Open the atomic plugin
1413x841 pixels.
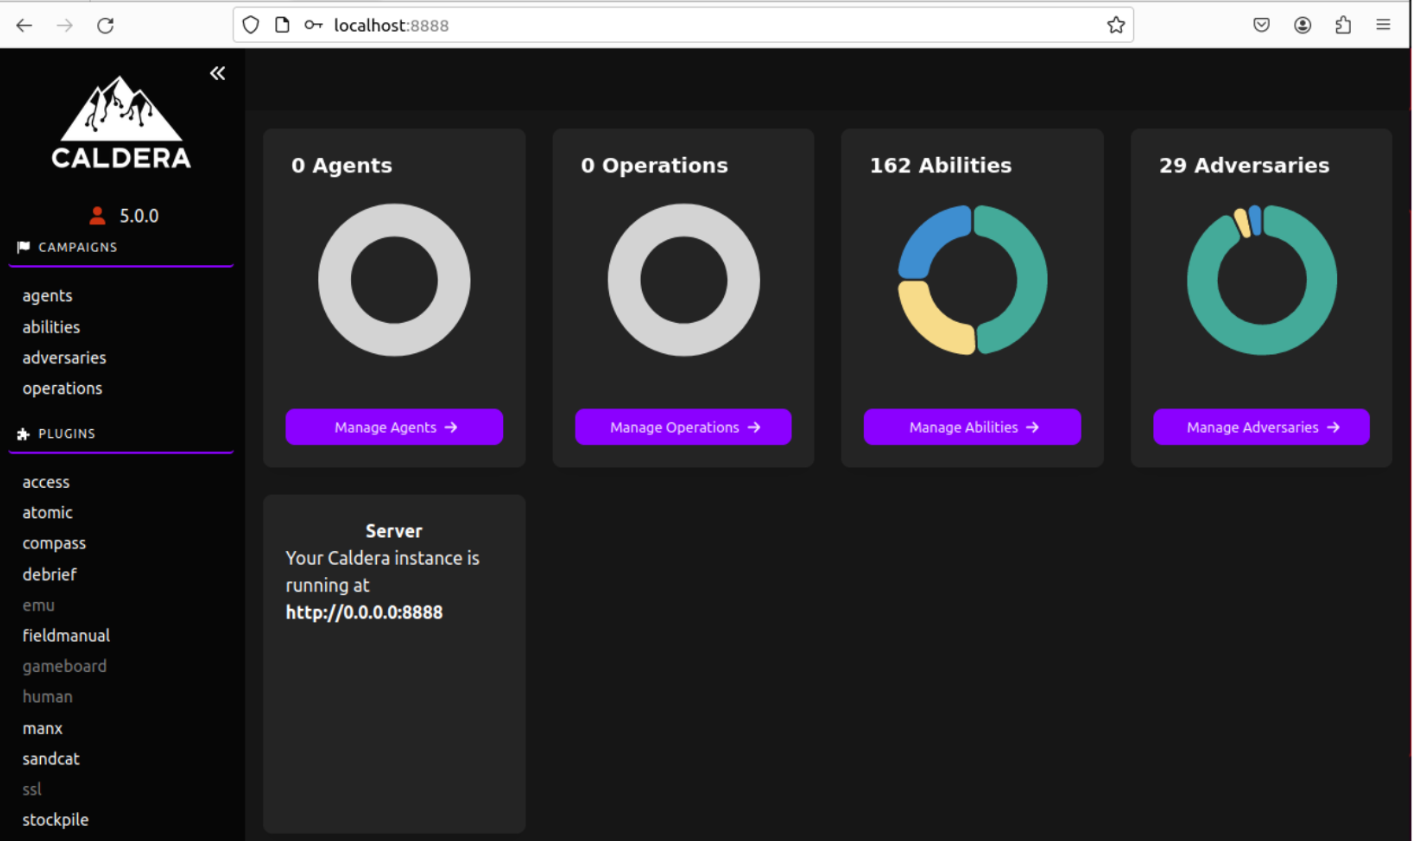47,512
